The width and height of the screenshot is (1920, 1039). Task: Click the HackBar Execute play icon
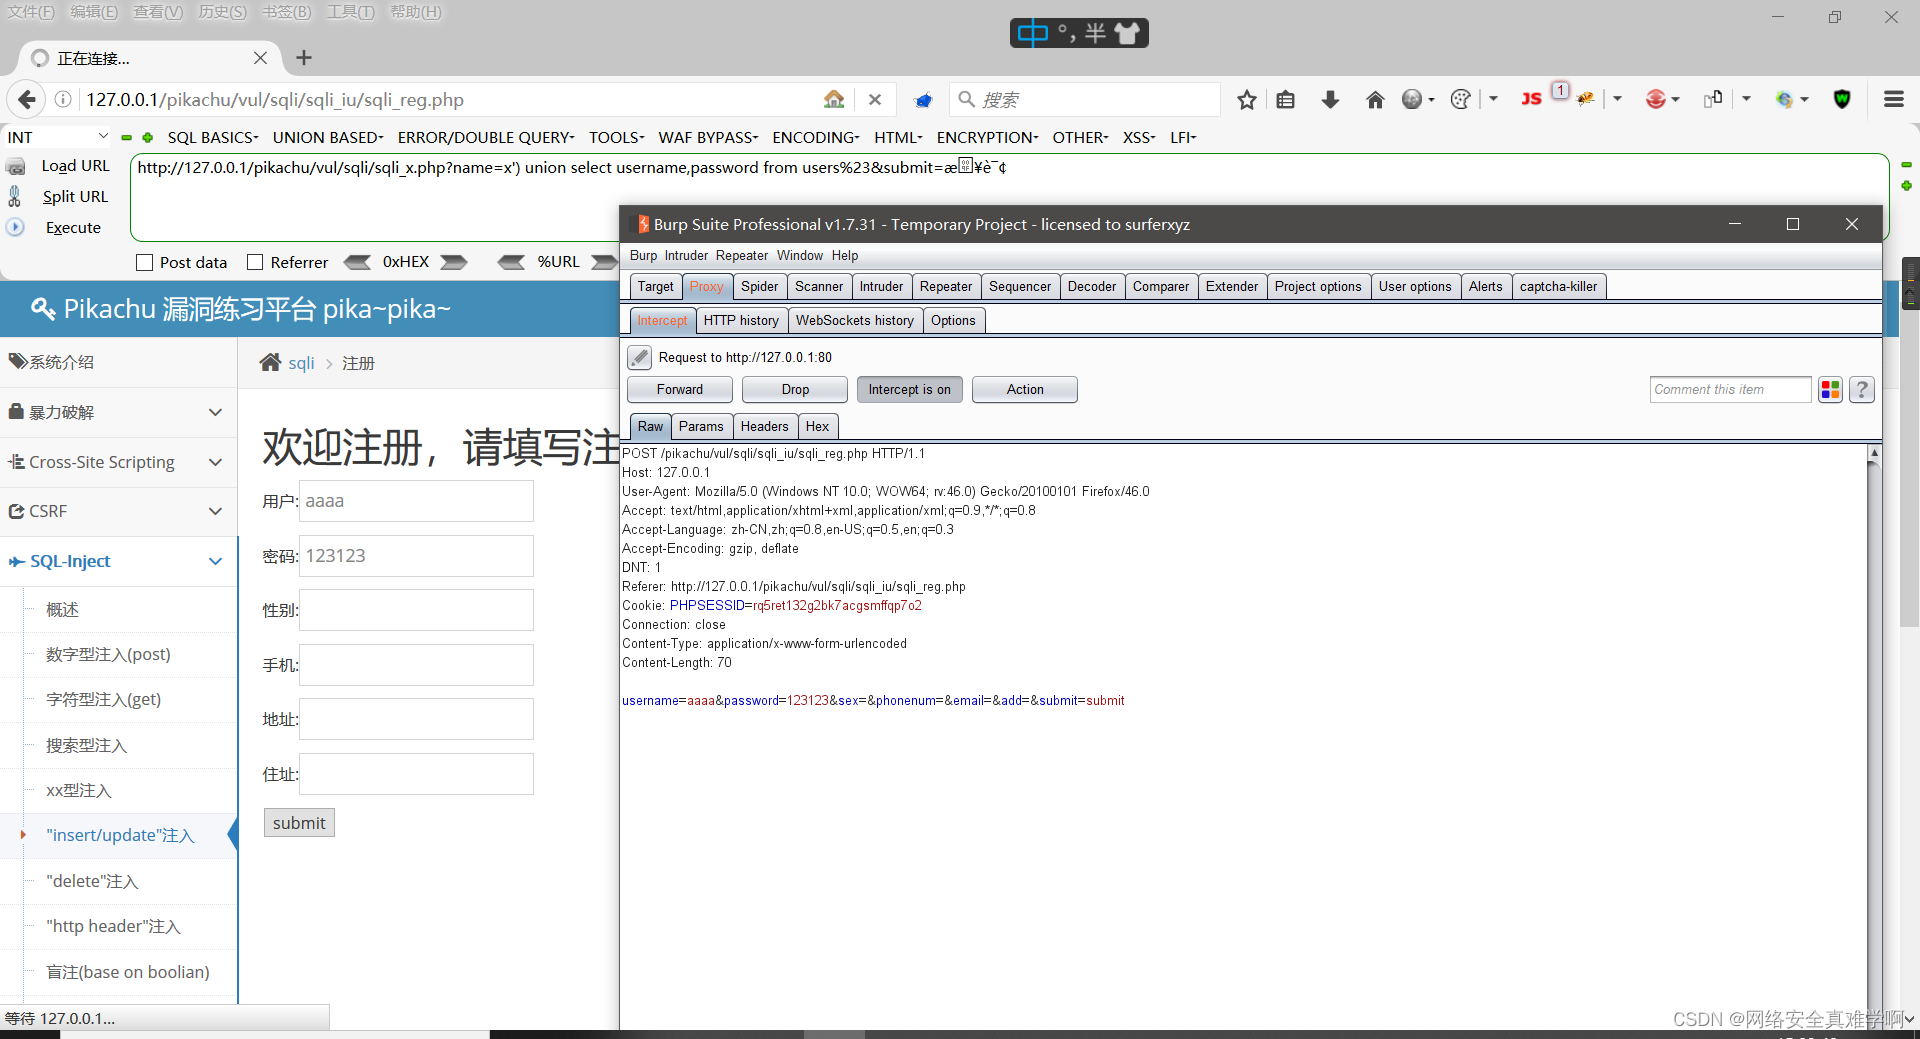point(15,227)
